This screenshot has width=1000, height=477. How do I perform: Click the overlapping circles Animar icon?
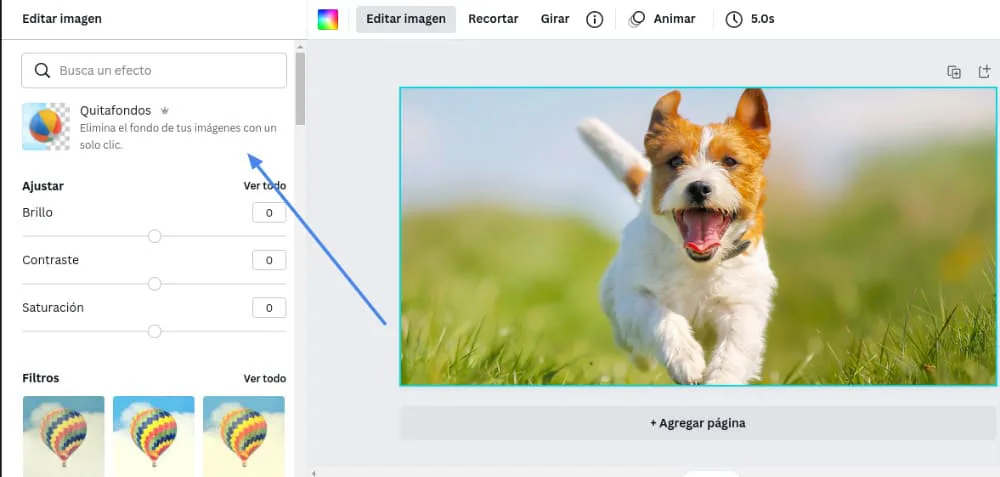[636, 20]
